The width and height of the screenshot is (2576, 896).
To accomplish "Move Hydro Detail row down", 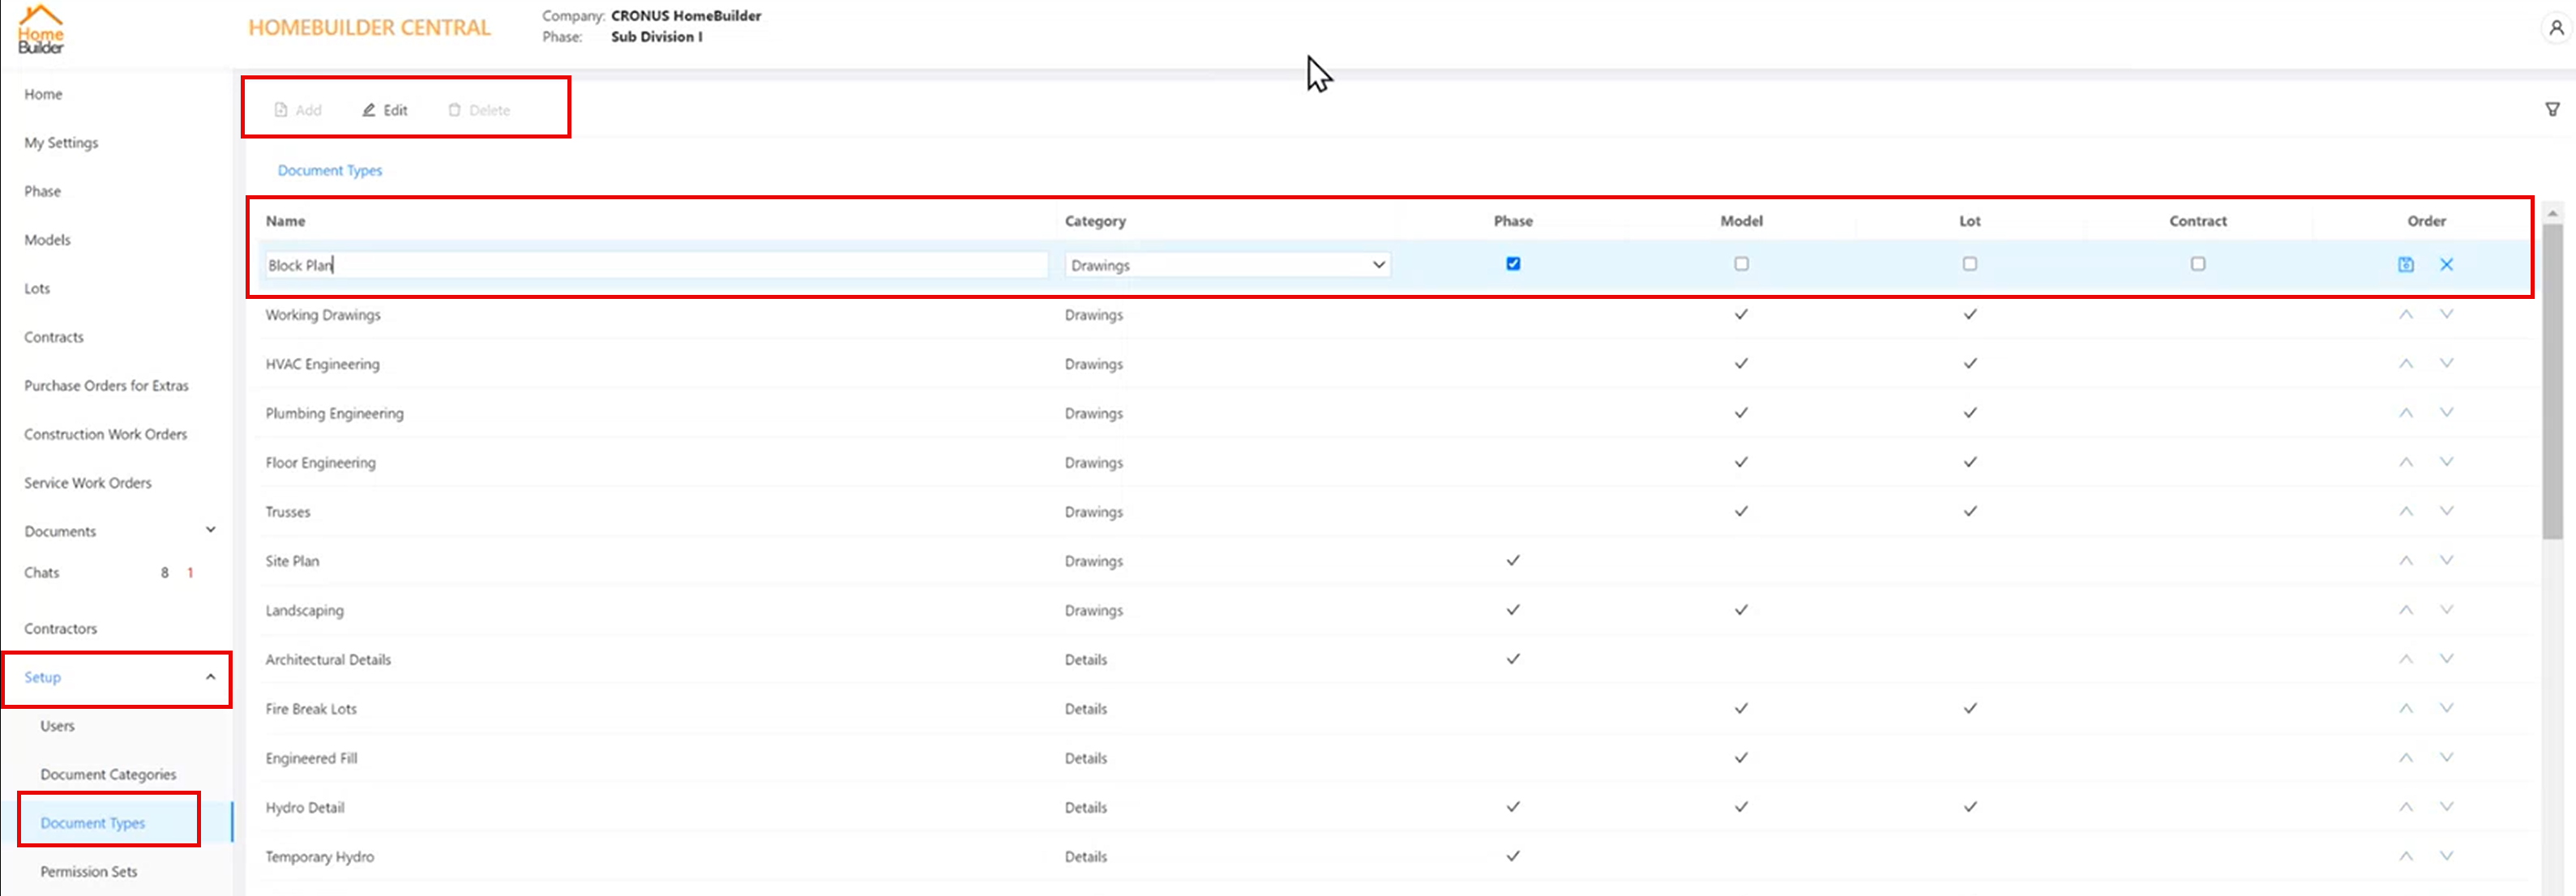I will point(2446,807).
